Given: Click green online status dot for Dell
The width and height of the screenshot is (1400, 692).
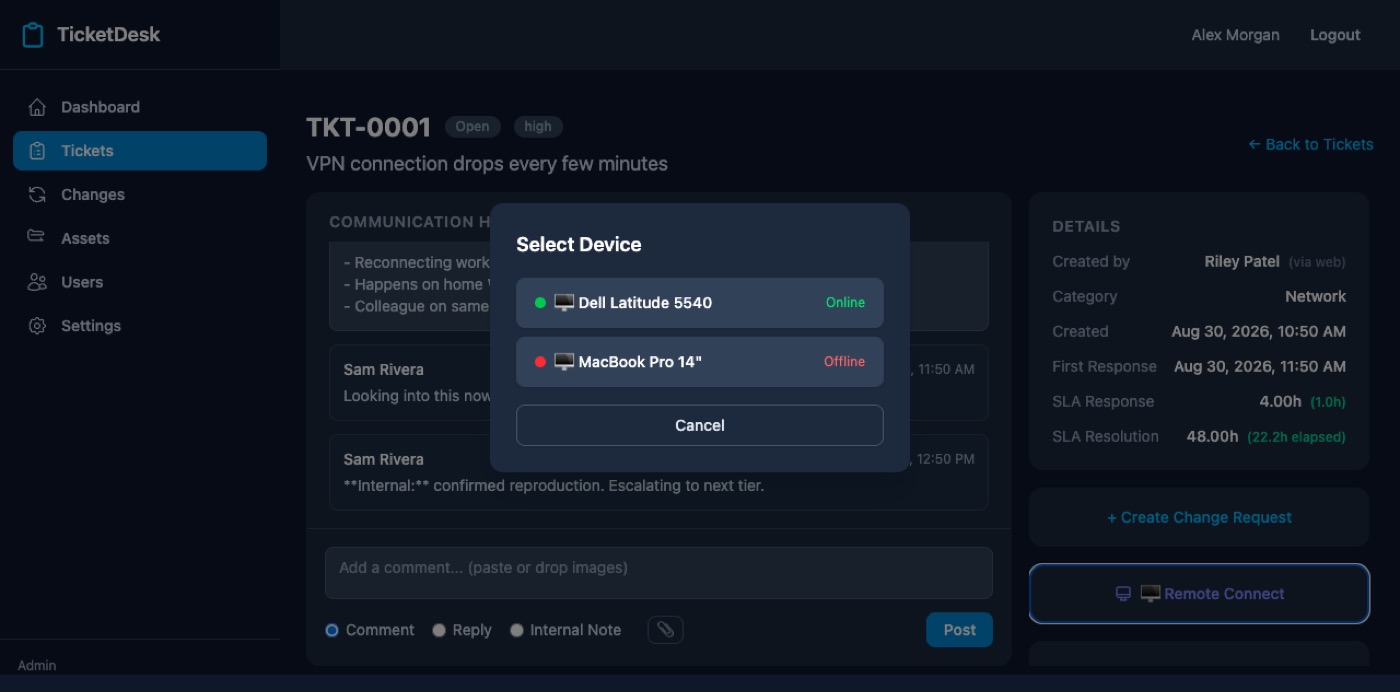Looking at the screenshot, I should coord(540,303).
